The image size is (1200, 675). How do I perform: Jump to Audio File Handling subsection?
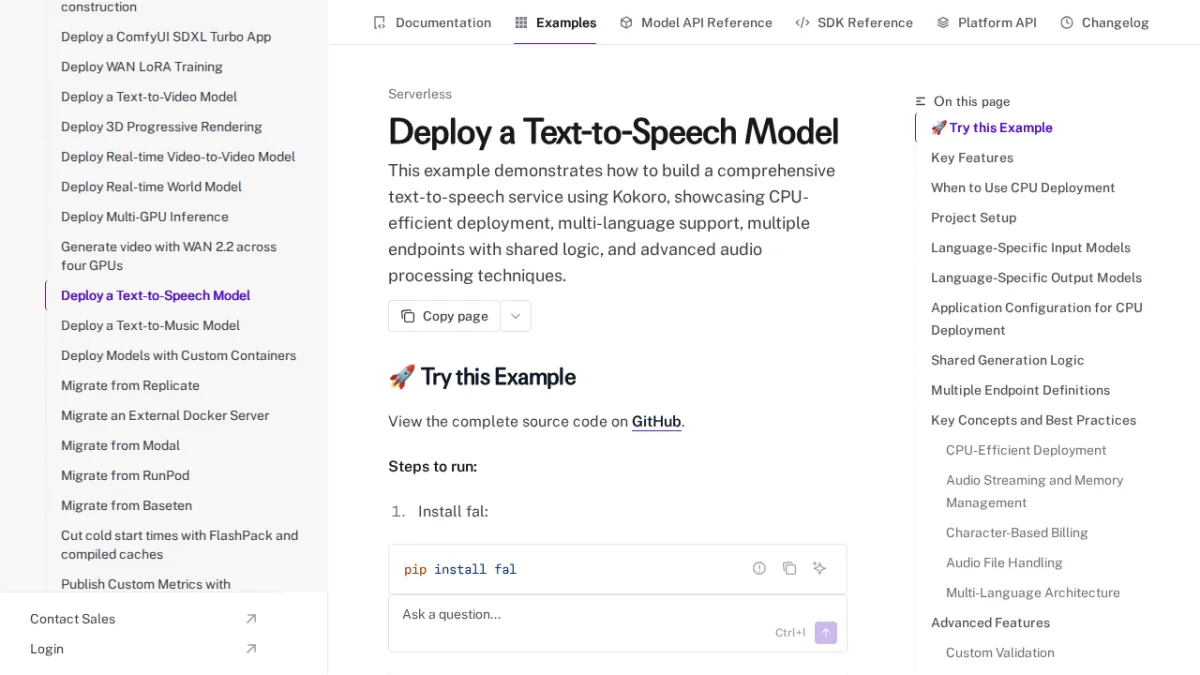(1004, 563)
